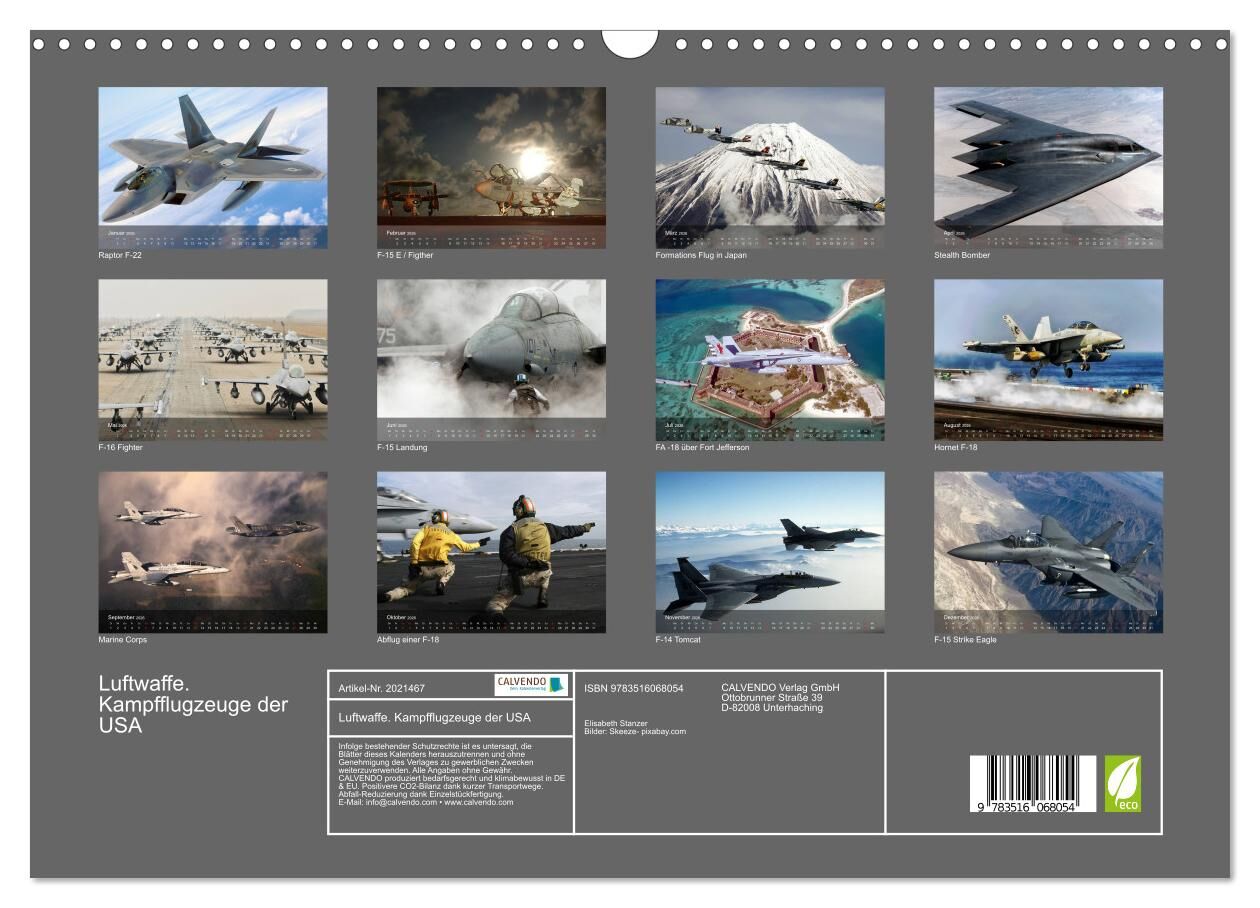
Task: Click the CALVENDO logo badge
Action: point(531,685)
